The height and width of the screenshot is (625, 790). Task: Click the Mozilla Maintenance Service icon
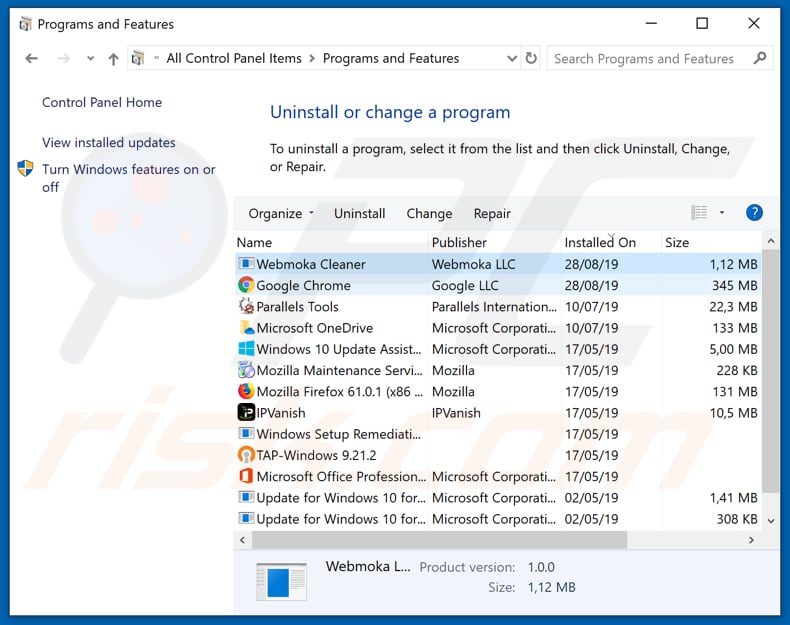(246, 370)
